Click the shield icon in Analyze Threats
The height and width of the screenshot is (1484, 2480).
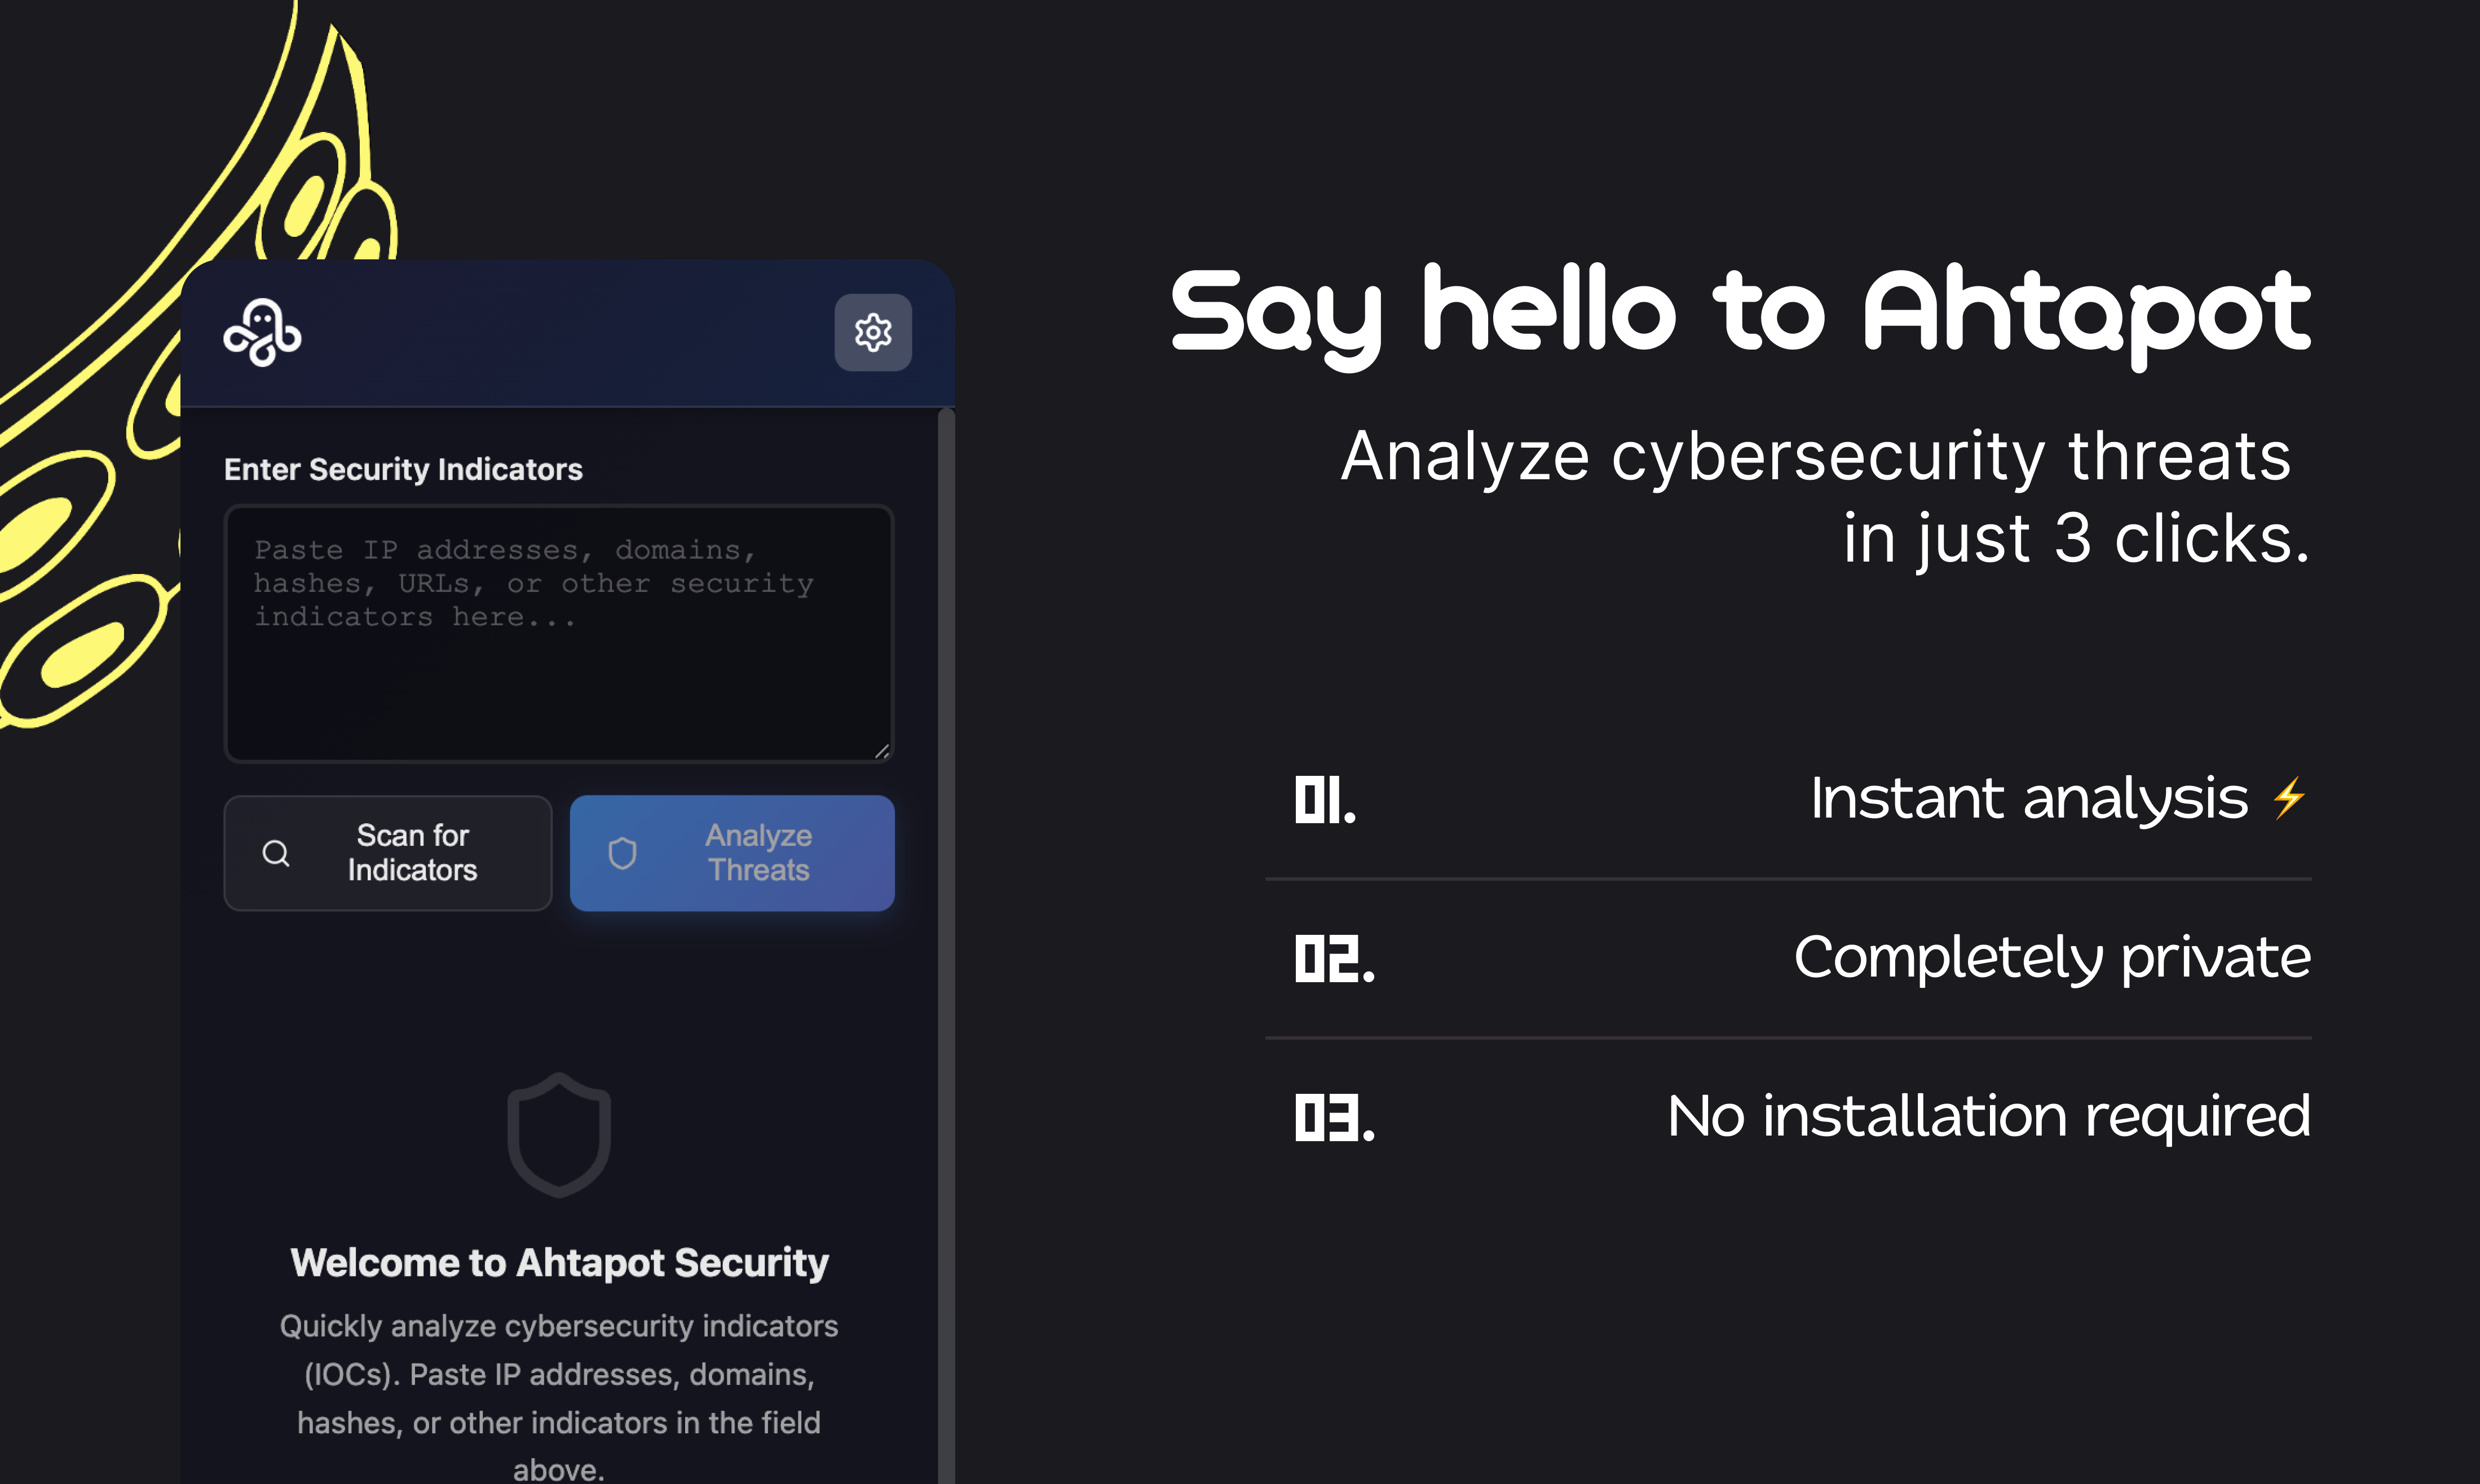622,853
